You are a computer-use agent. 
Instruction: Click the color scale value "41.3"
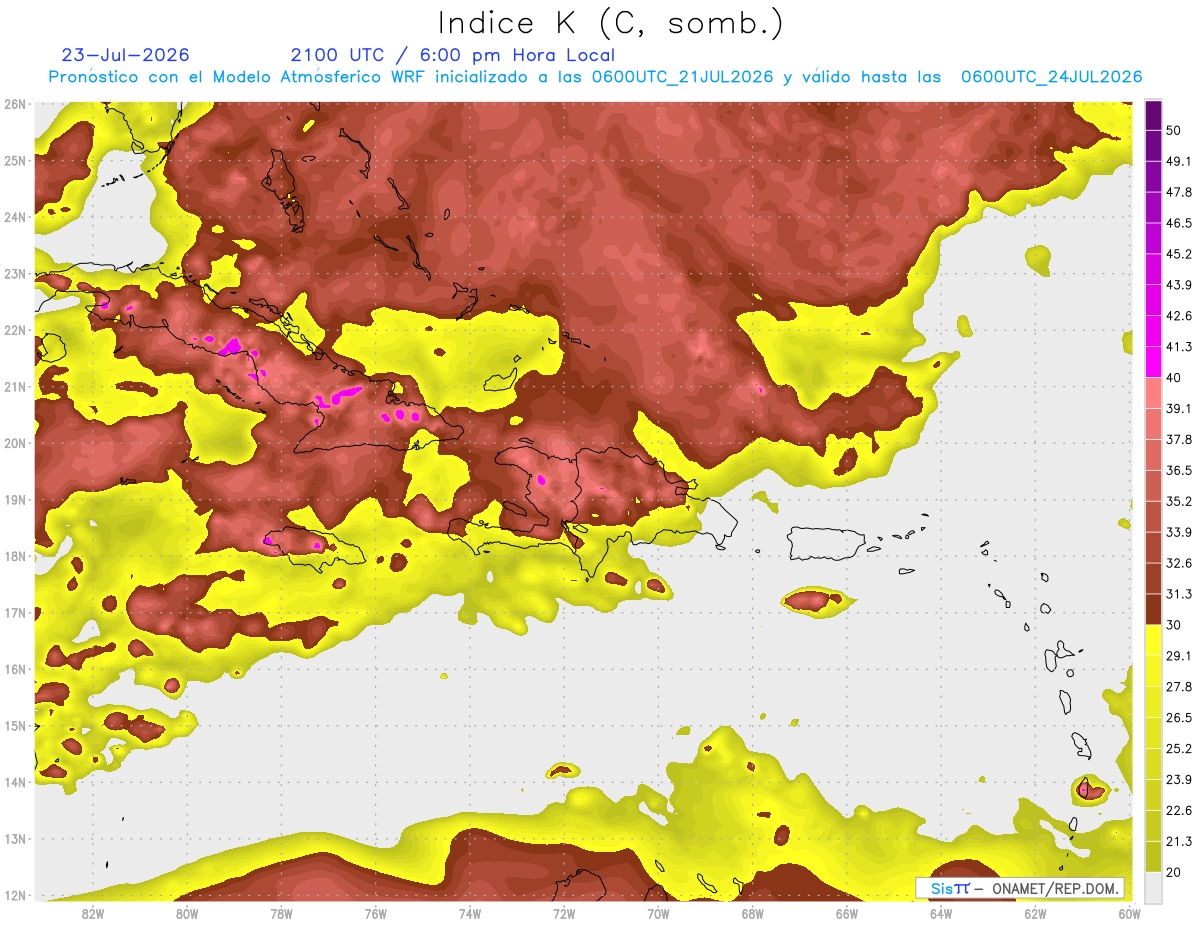[1179, 347]
